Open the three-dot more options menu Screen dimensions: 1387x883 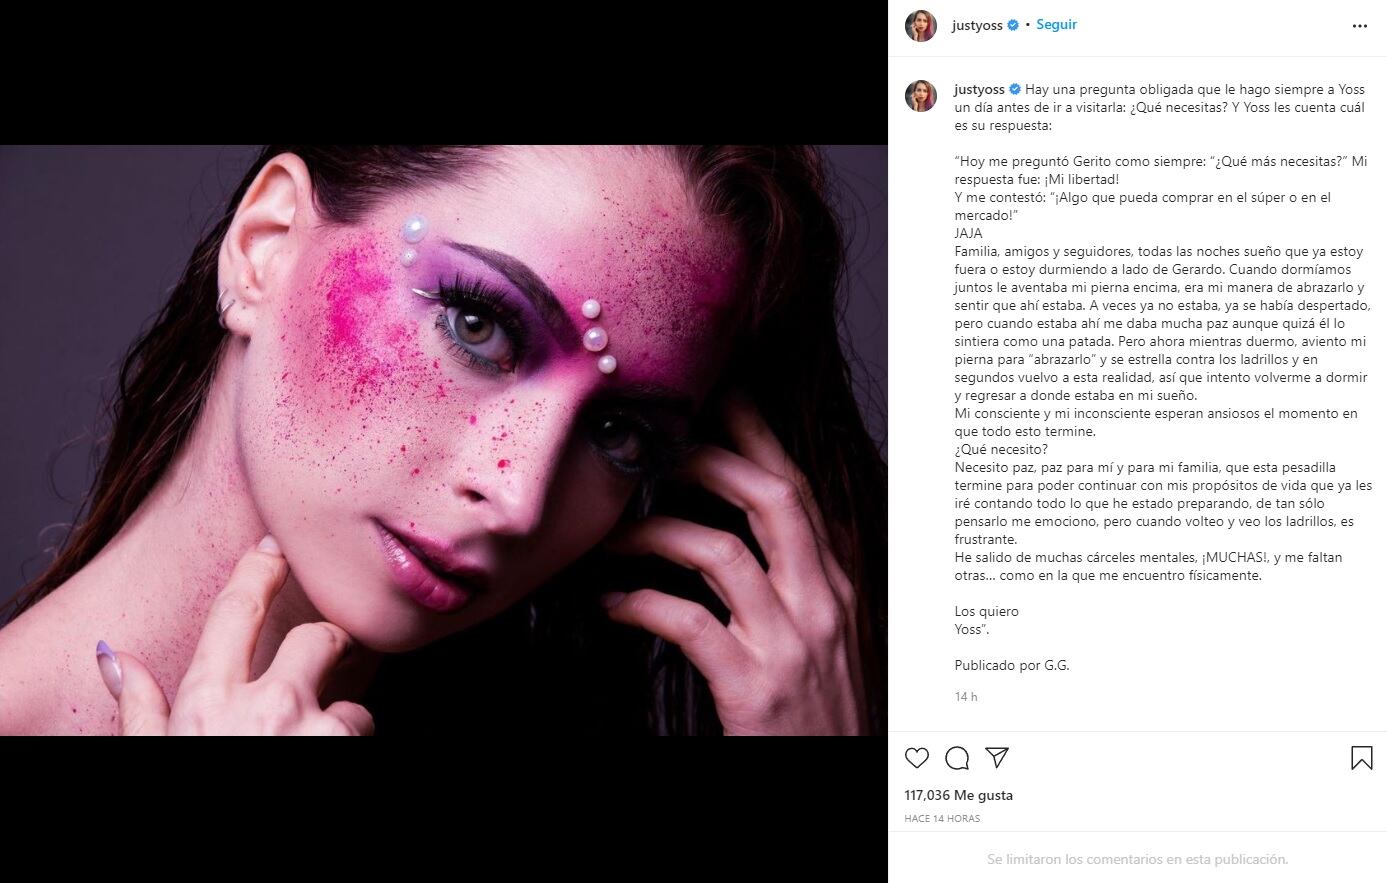point(1359,26)
